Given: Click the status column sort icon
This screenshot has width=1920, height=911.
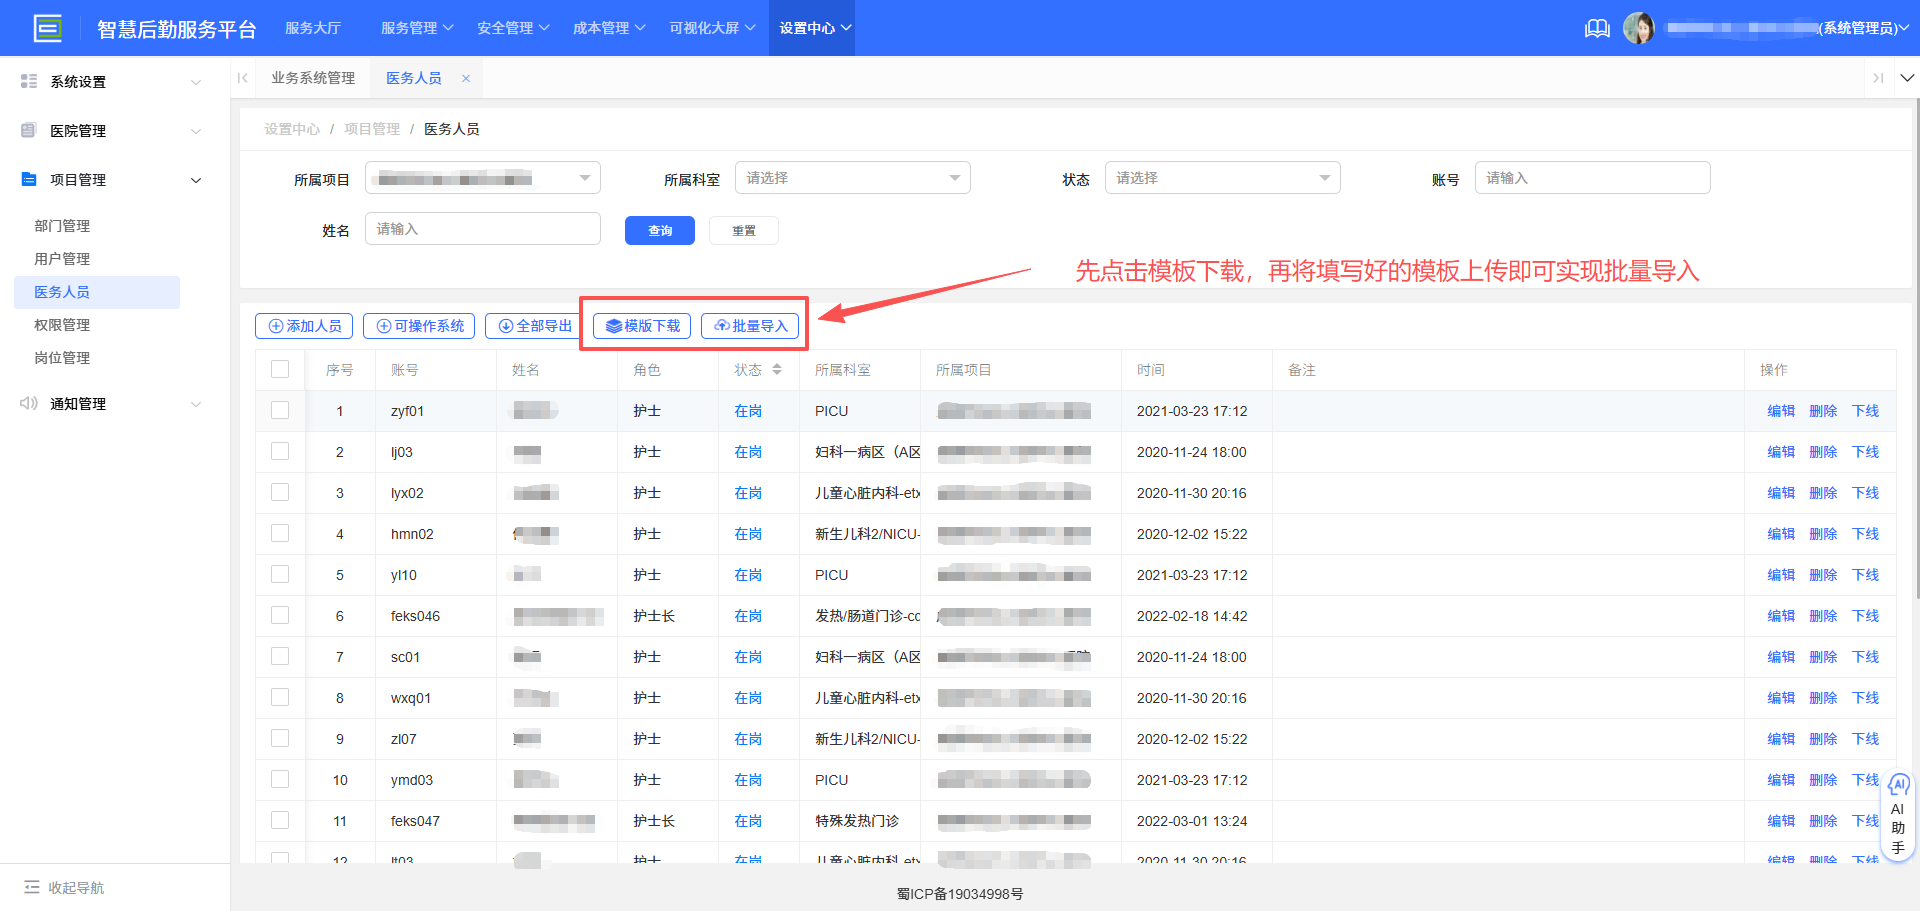Looking at the screenshot, I should click(x=777, y=370).
